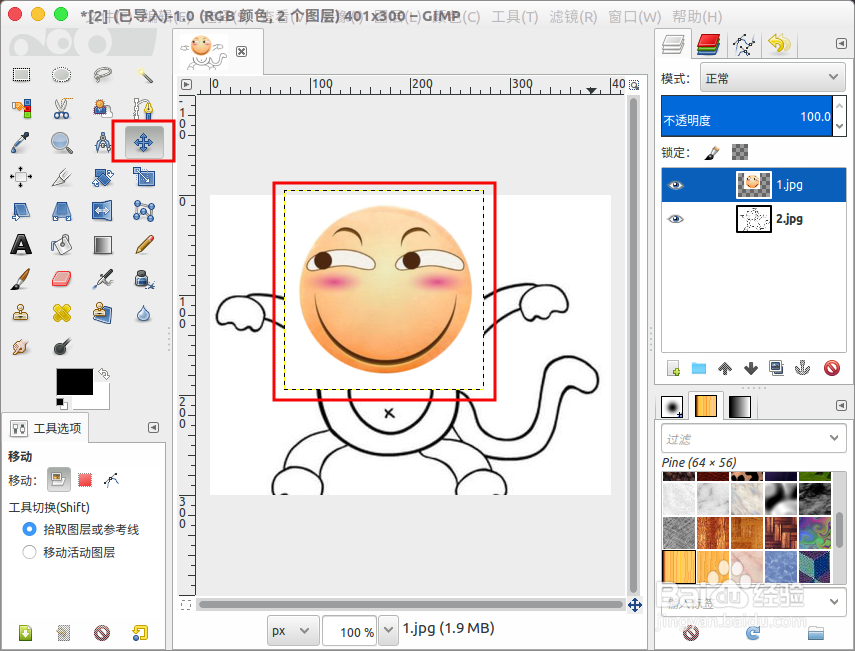The image size is (855, 651).
Task: Select the Paintbrush tool
Action: (23, 278)
